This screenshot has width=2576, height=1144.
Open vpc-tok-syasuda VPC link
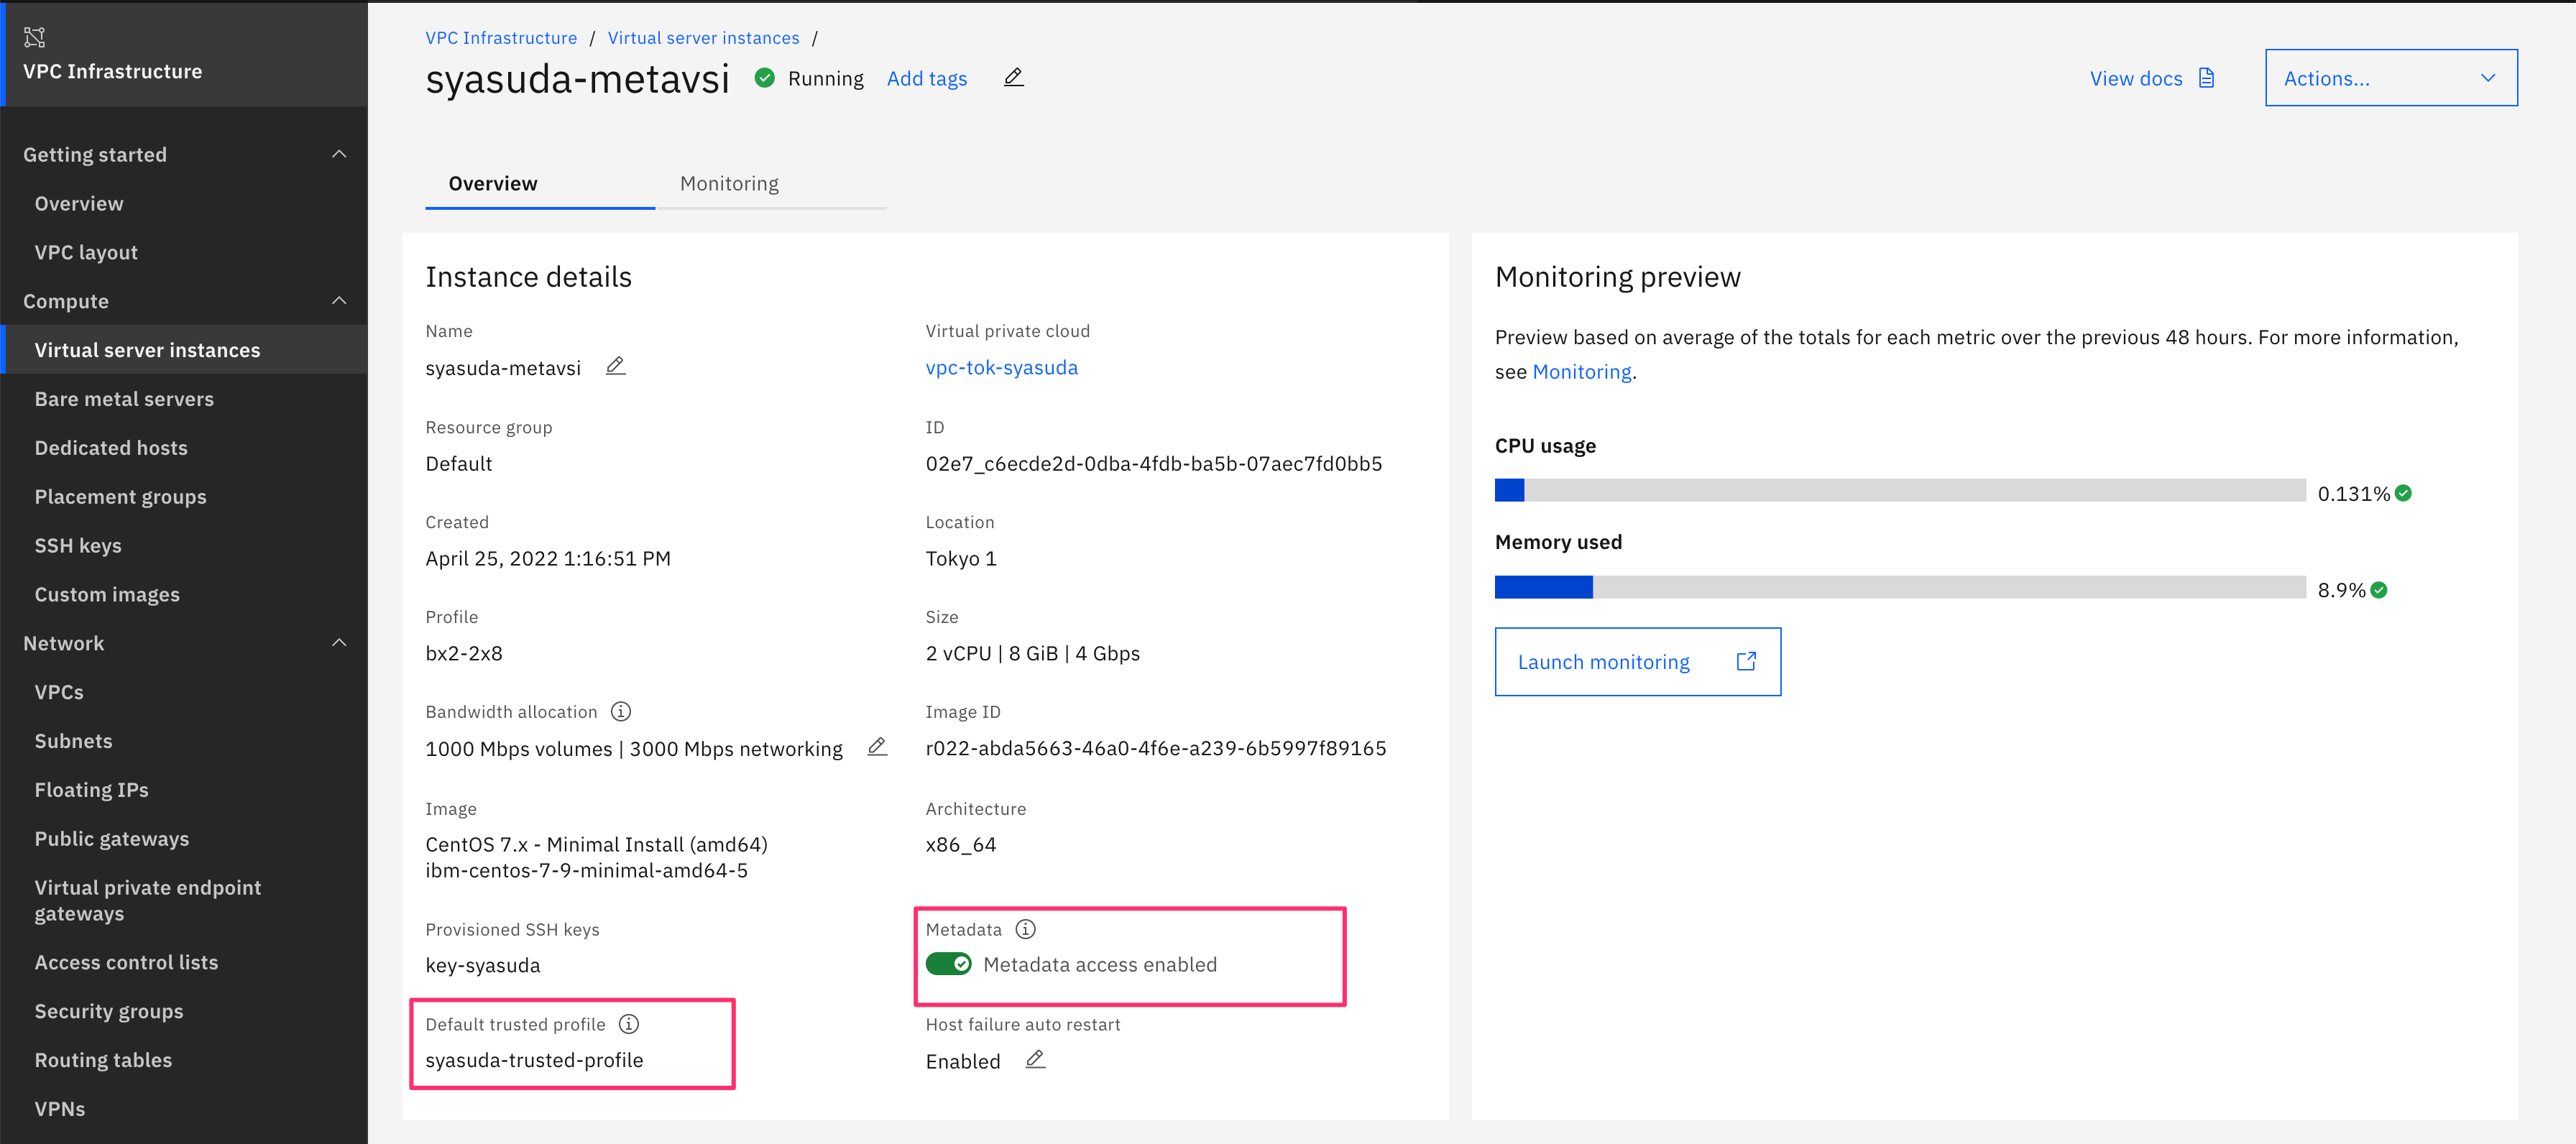(x=1001, y=367)
